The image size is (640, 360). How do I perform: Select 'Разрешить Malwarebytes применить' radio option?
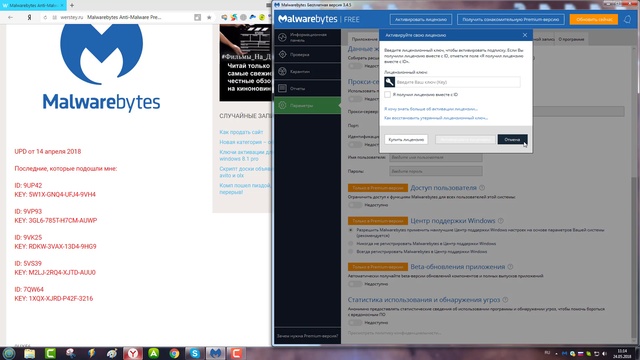click(x=351, y=230)
